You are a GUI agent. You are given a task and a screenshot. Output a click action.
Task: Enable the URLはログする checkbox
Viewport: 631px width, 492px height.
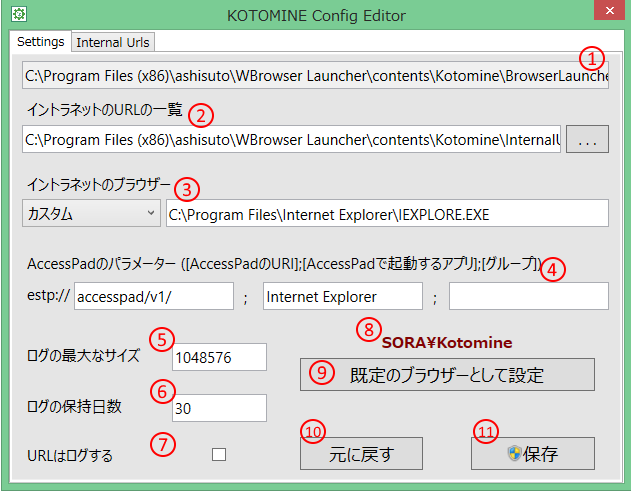(x=219, y=455)
